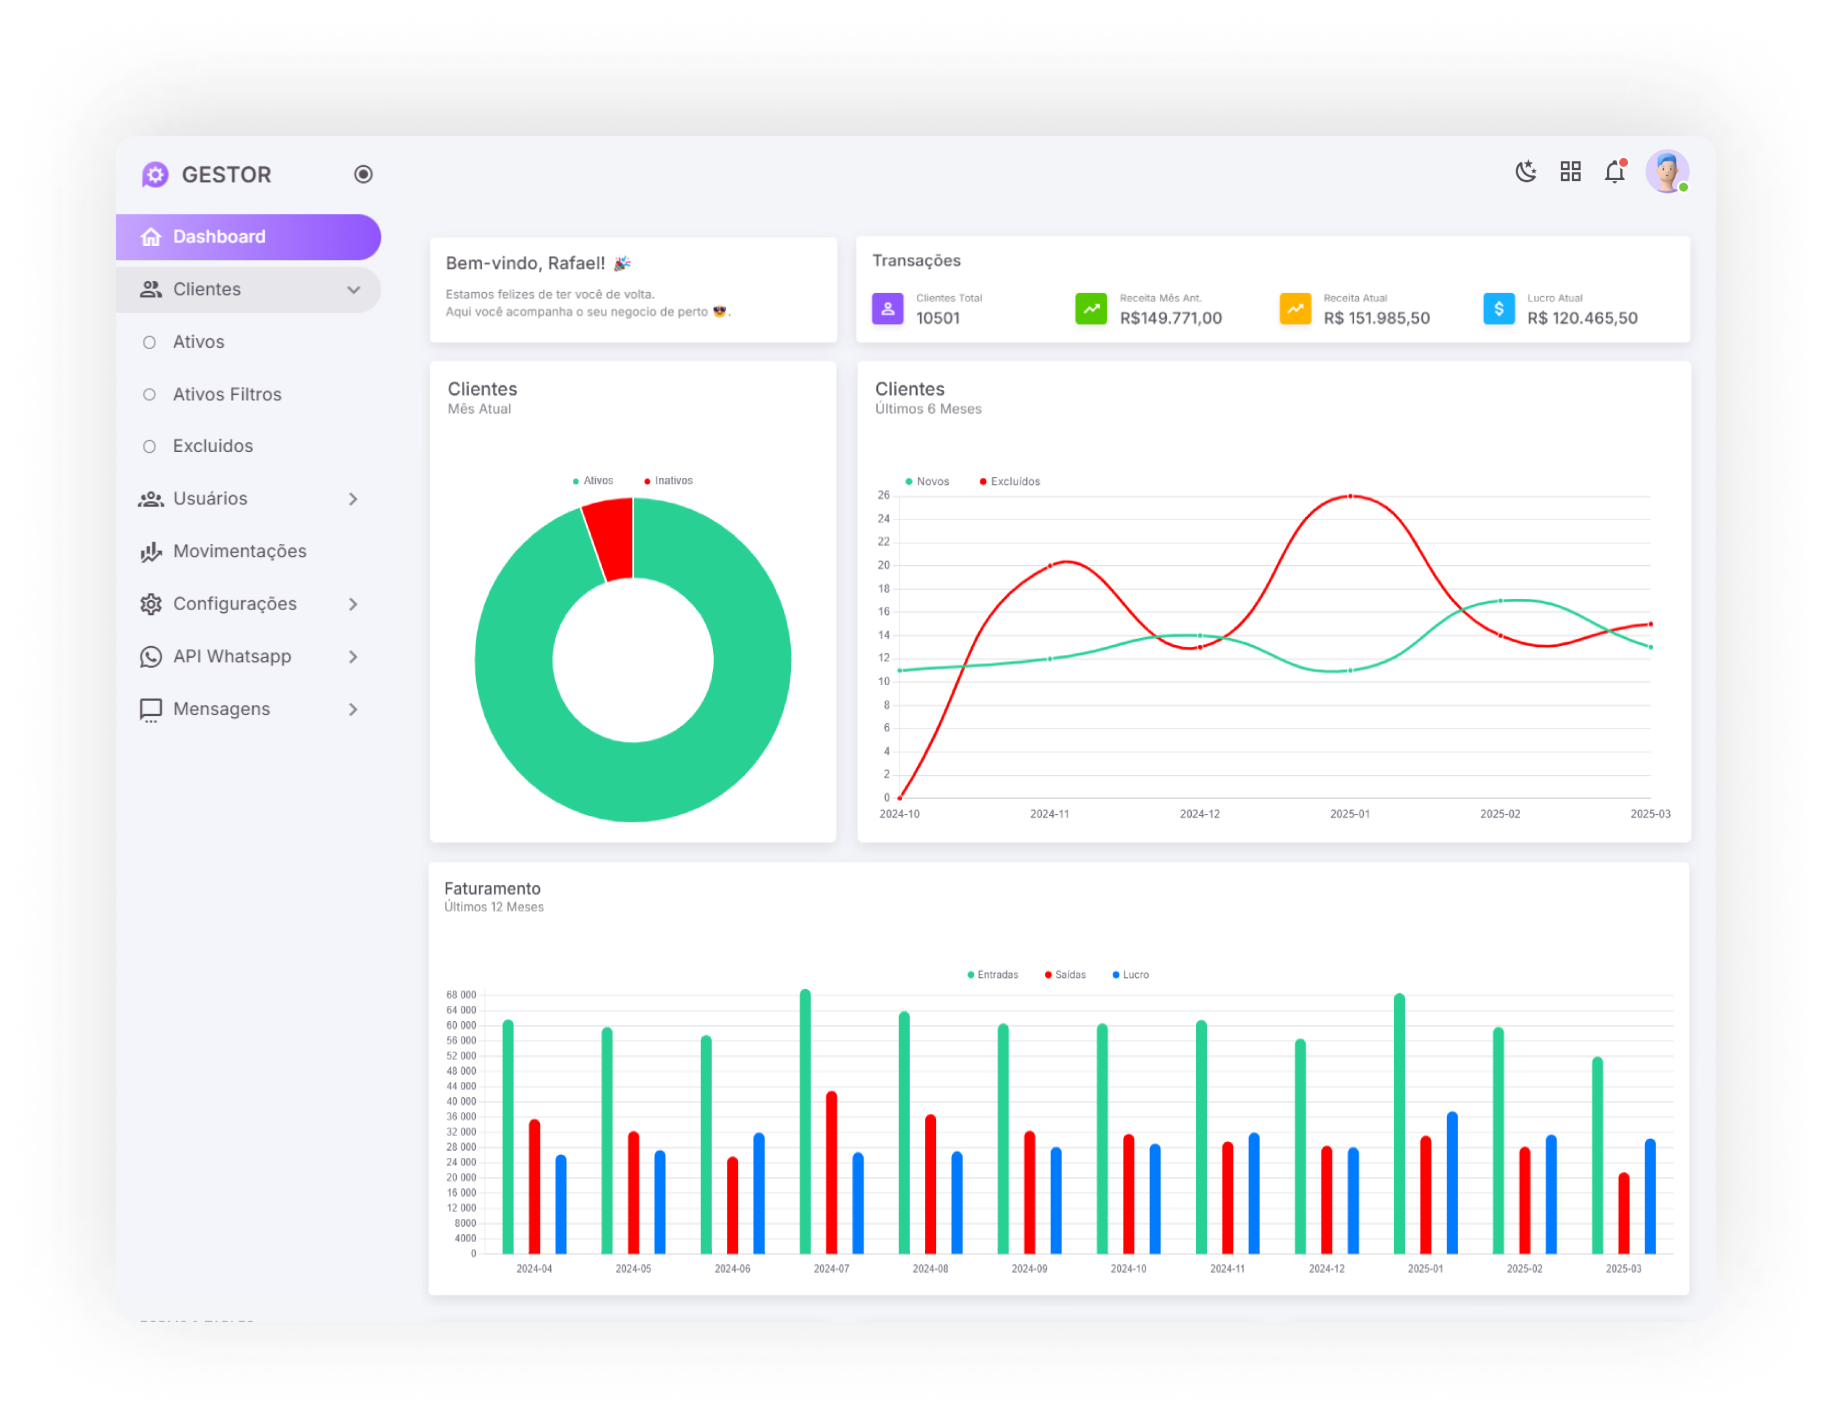Toggle Entradas legend in Faturamento chart
1832x1418 pixels.
[993, 975]
